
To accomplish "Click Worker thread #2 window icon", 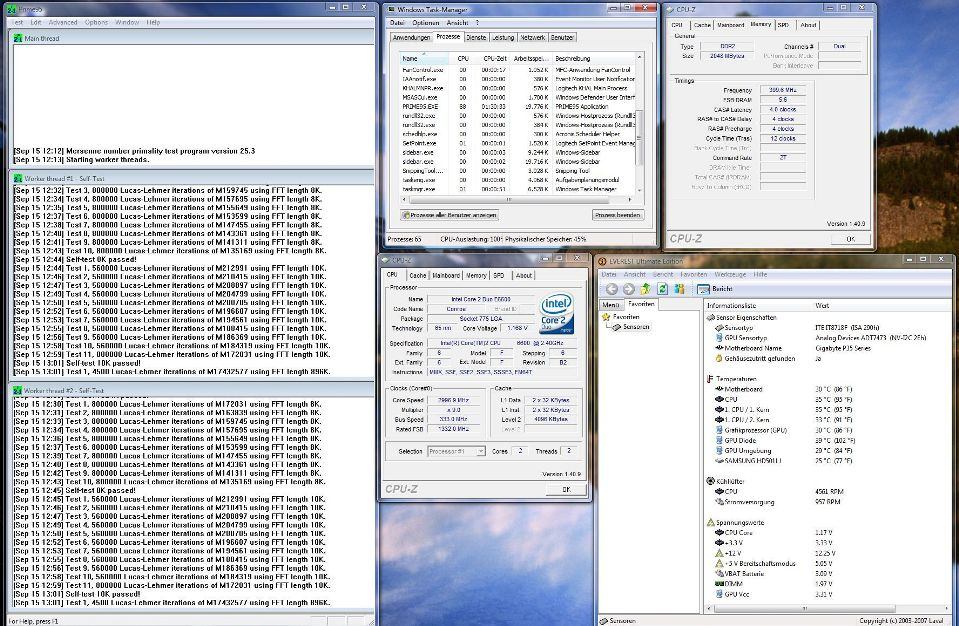I will tap(18, 390).
